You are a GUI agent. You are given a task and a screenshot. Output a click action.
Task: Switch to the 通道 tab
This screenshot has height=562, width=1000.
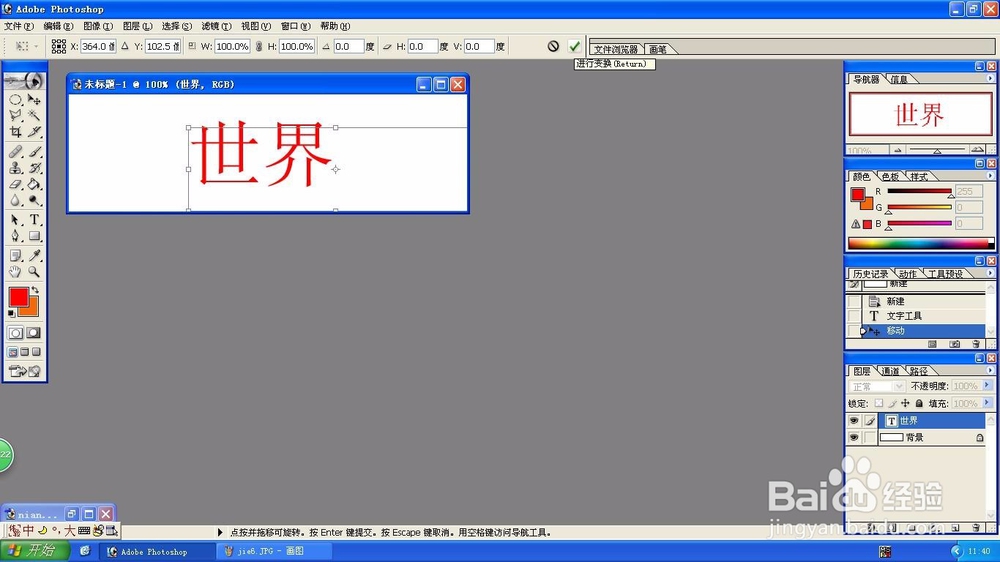890,371
